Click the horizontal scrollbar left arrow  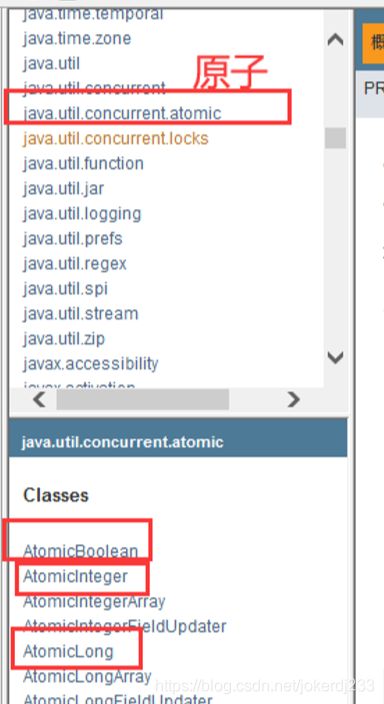tap(39, 399)
